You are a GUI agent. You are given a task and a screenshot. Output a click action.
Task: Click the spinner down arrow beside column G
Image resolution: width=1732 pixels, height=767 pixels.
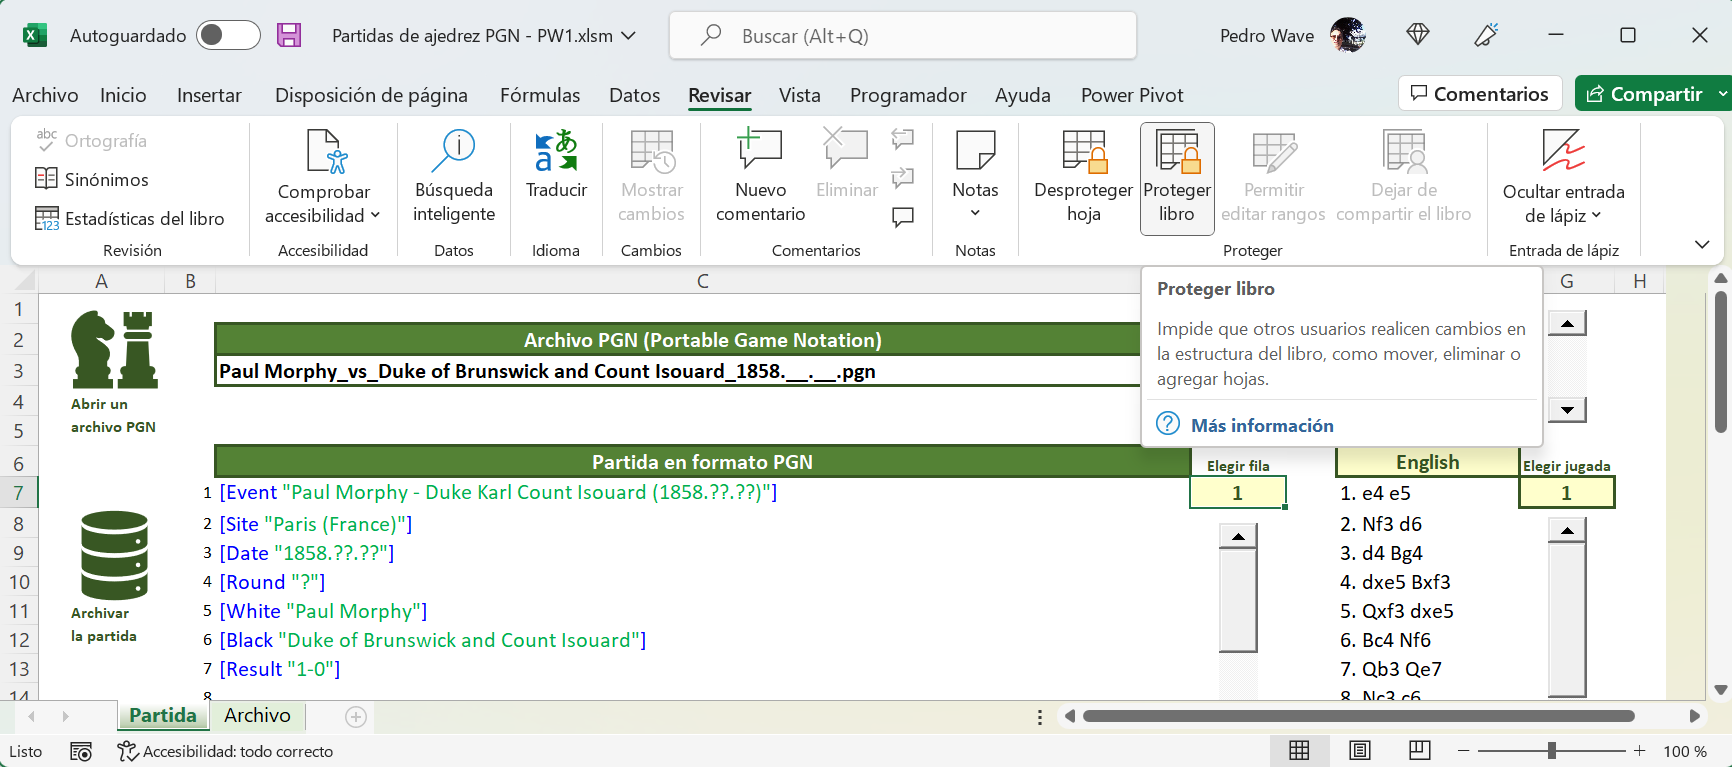(x=1567, y=409)
